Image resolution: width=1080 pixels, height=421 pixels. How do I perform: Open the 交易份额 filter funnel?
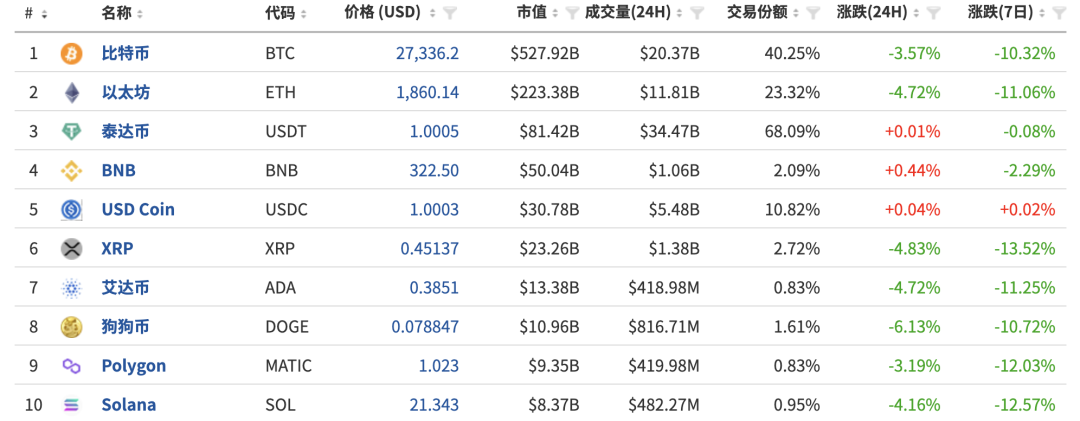coord(813,13)
